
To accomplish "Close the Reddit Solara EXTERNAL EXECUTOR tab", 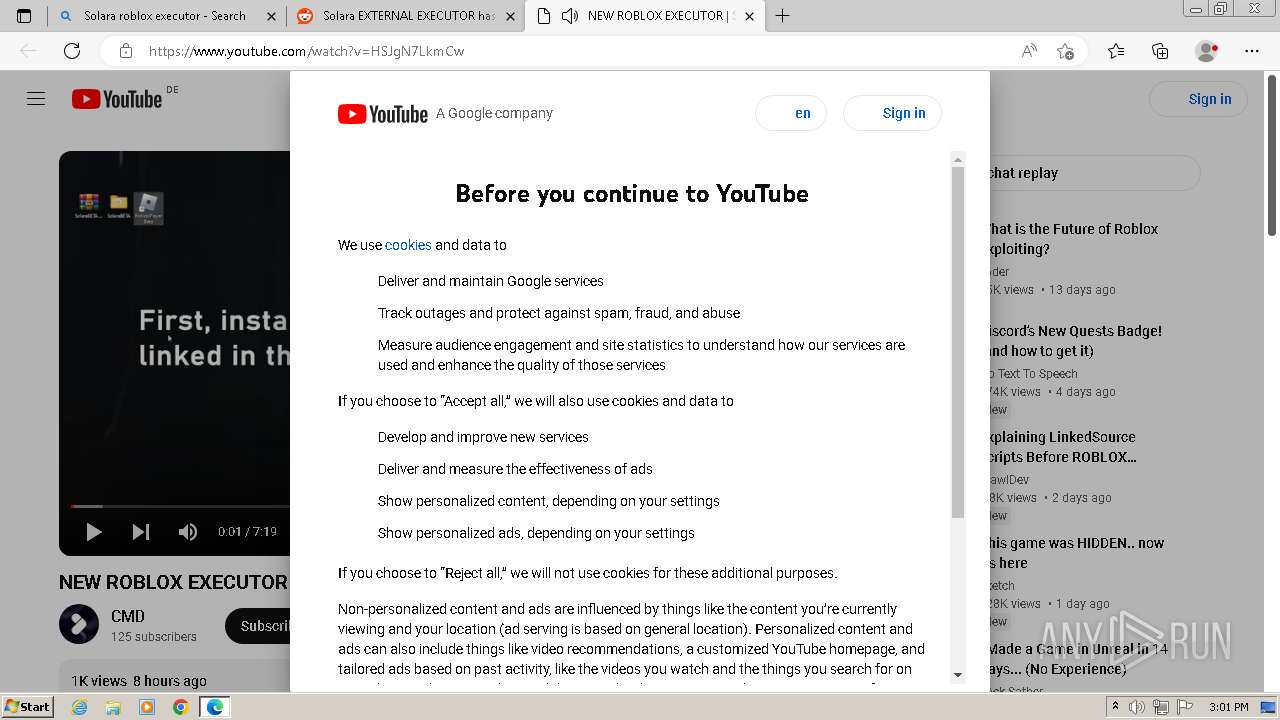I will coord(510,16).
